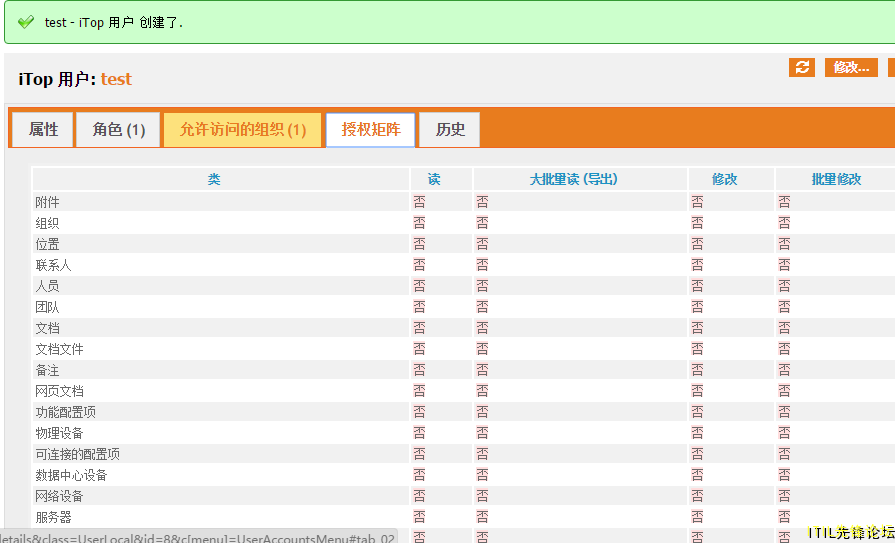Click the 物理设备 row label
The height and width of the screenshot is (543, 895).
59,433
